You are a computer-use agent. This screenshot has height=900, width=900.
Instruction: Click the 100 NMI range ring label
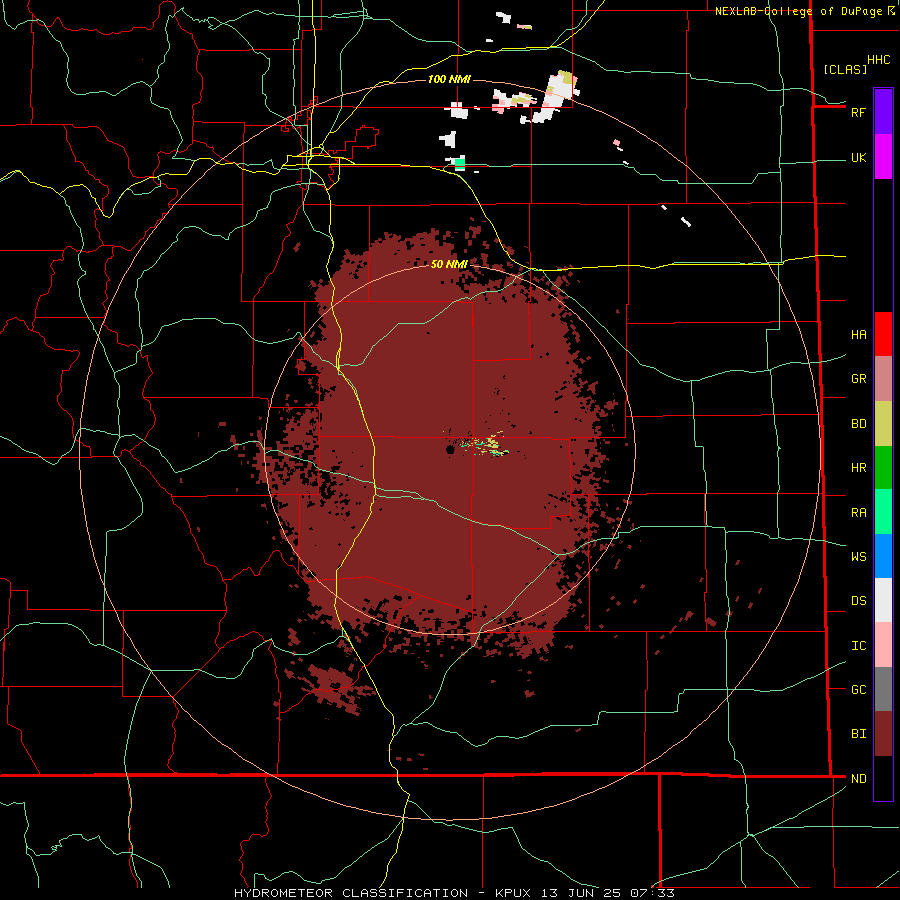pos(449,79)
